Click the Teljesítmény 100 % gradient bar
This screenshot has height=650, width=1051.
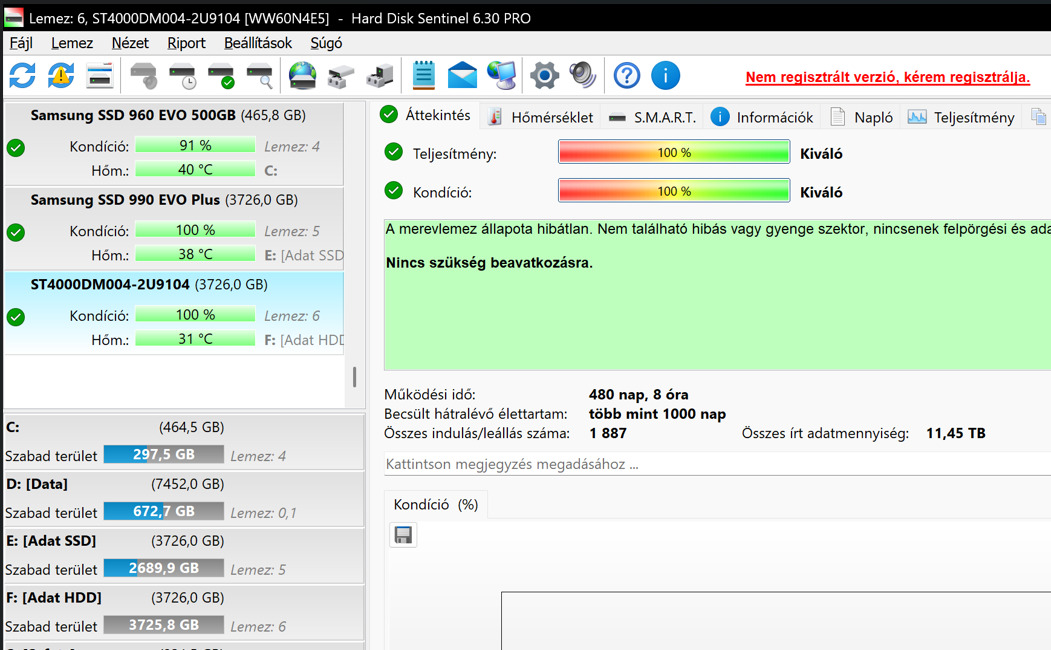(674, 152)
